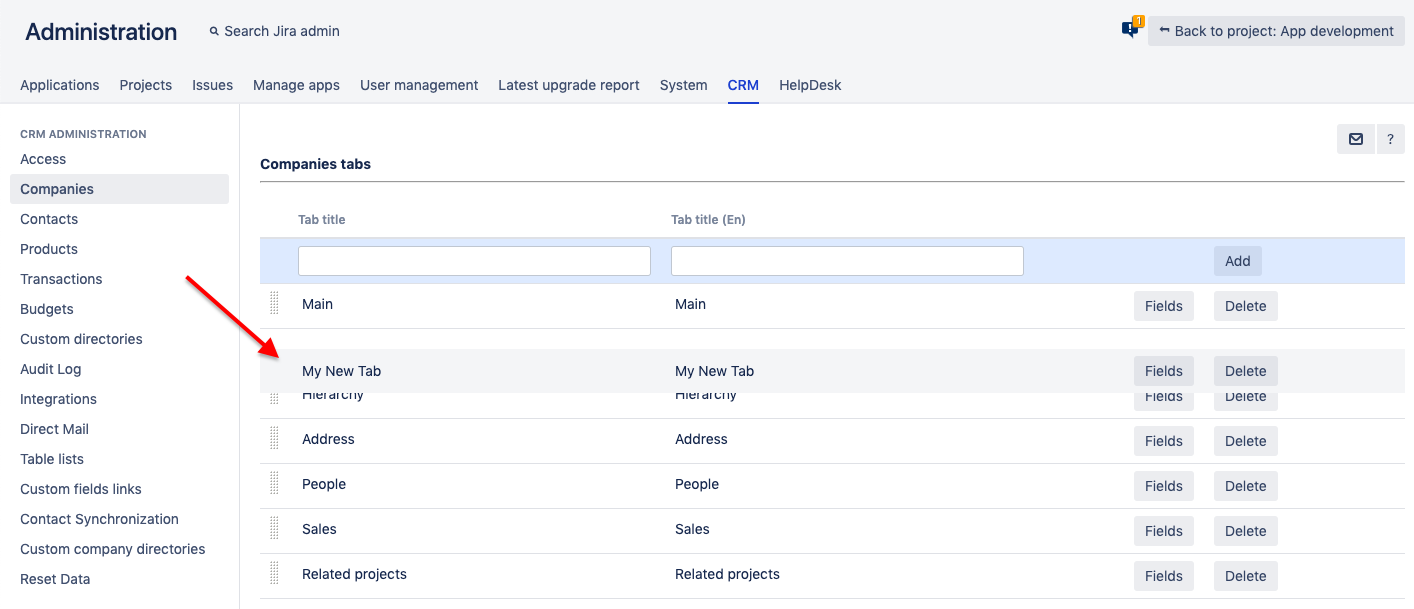Delete the Related projects tab
Viewport: 1414px width, 609px height.
[1245, 576]
